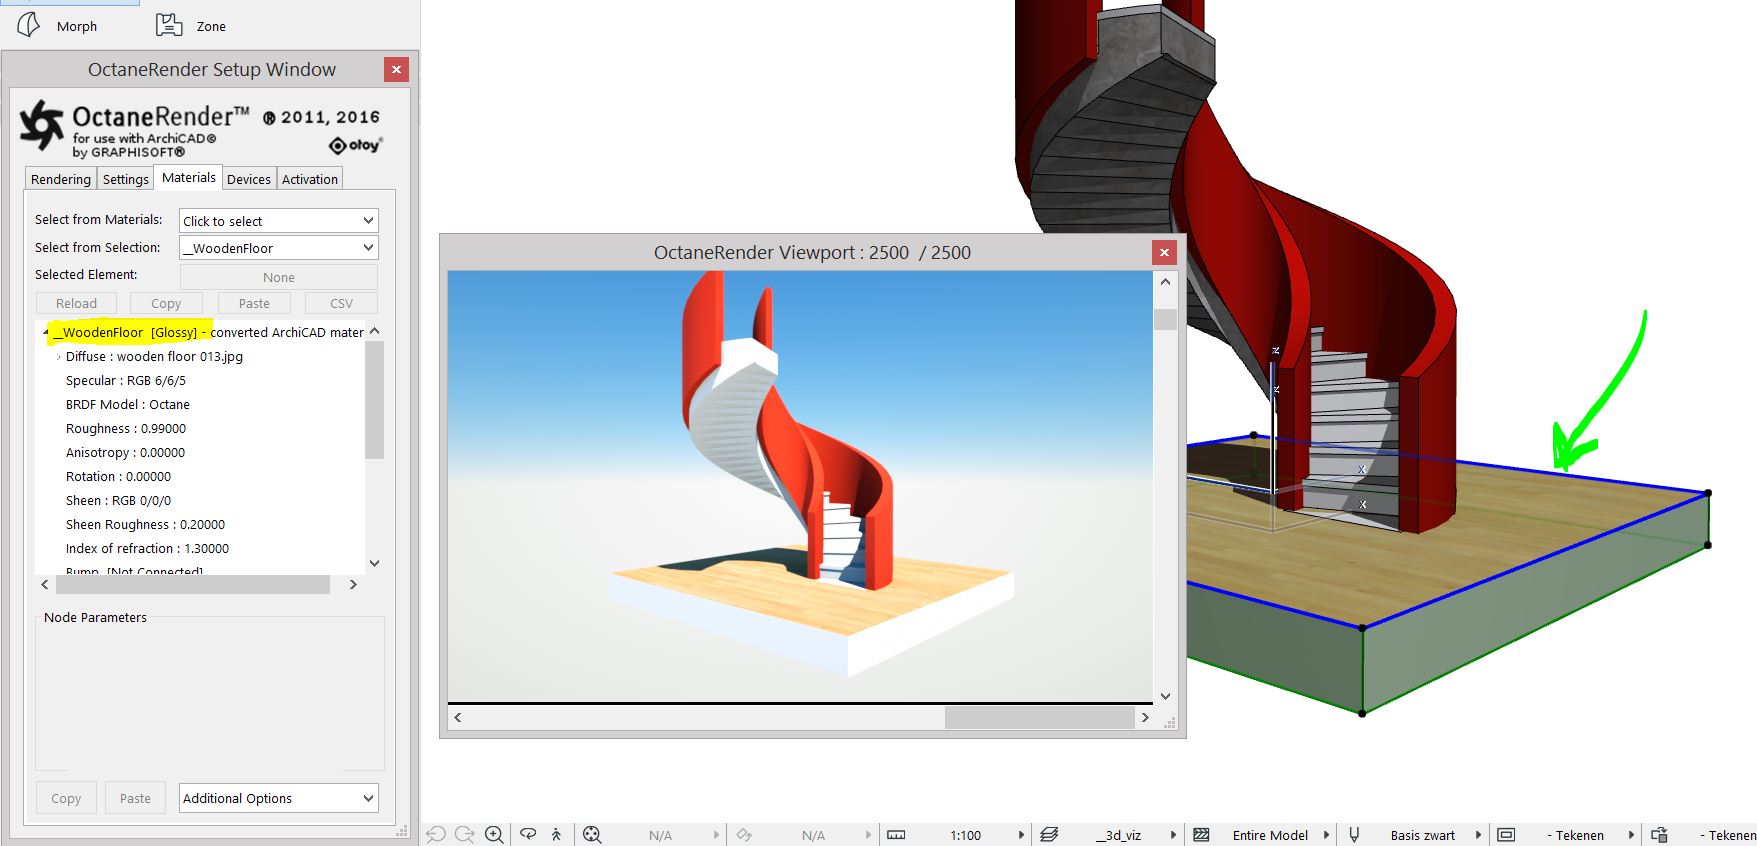Select the Rotation : 0.00000 row
Image resolution: width=1757 pixels, height=846 pixels.
118,476
